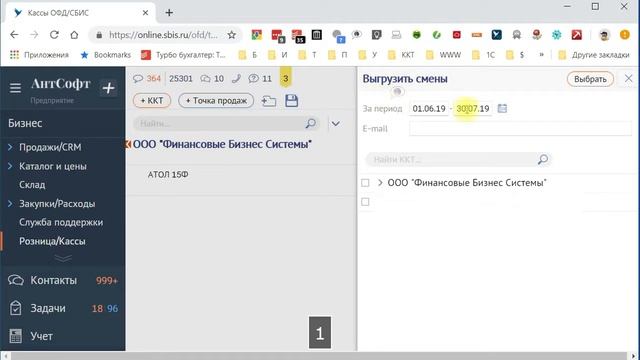
Task: Close the Кассы ОФД/СБИС tab
Action: point(145,13)
